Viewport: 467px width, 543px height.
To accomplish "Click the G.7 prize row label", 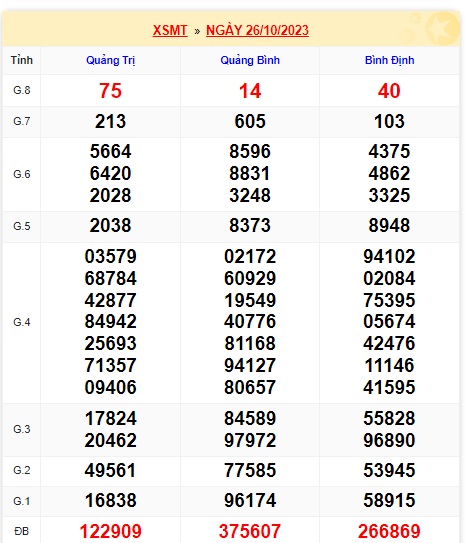I will tap(21, 121).
